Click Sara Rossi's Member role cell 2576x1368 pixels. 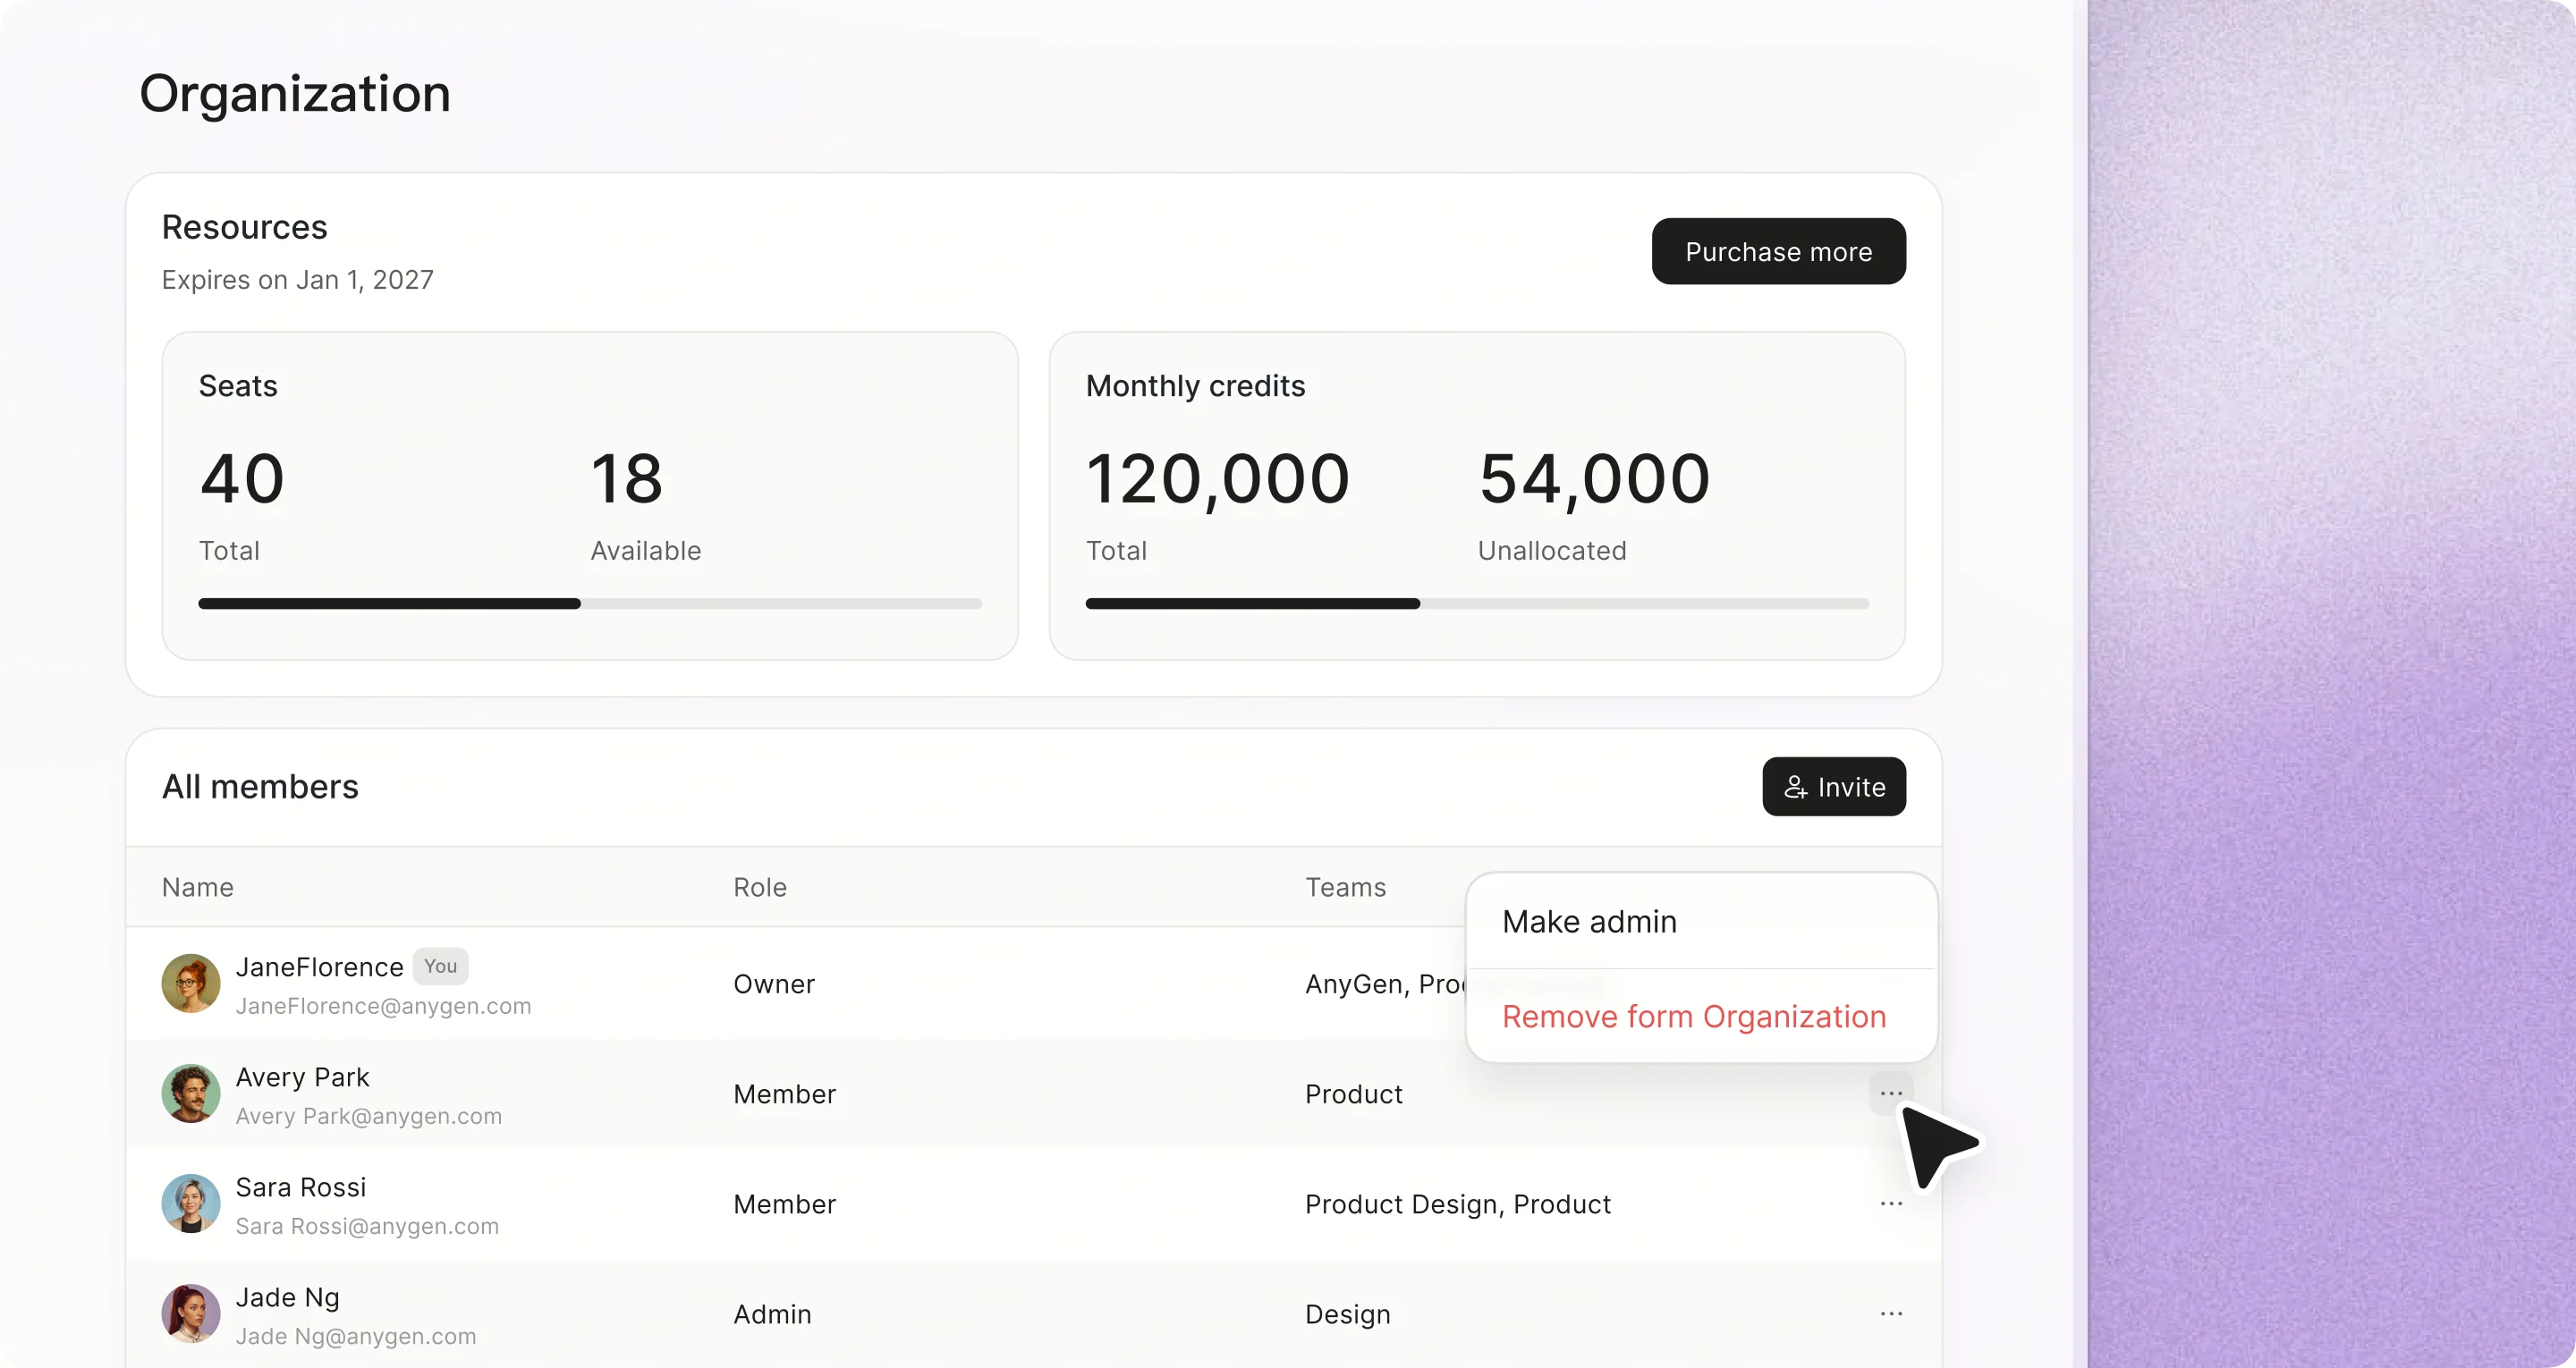pyautogui.click(x=785, y=1204)
